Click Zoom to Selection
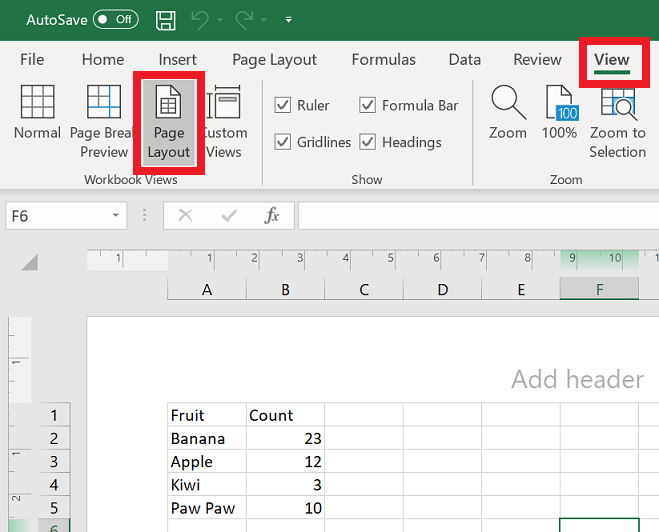This screenshot has width=659, height=532. point(617,120)
